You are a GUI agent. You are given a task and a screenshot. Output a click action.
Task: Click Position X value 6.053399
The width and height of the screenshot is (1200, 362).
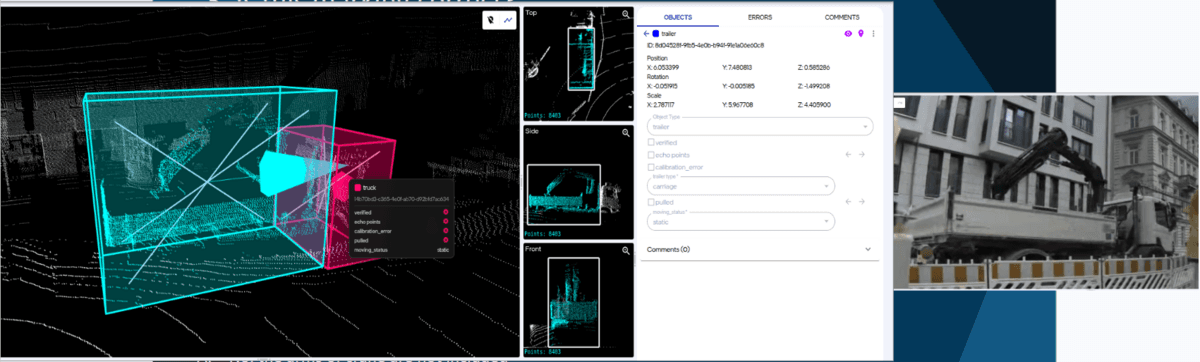[x=664, y=67]
